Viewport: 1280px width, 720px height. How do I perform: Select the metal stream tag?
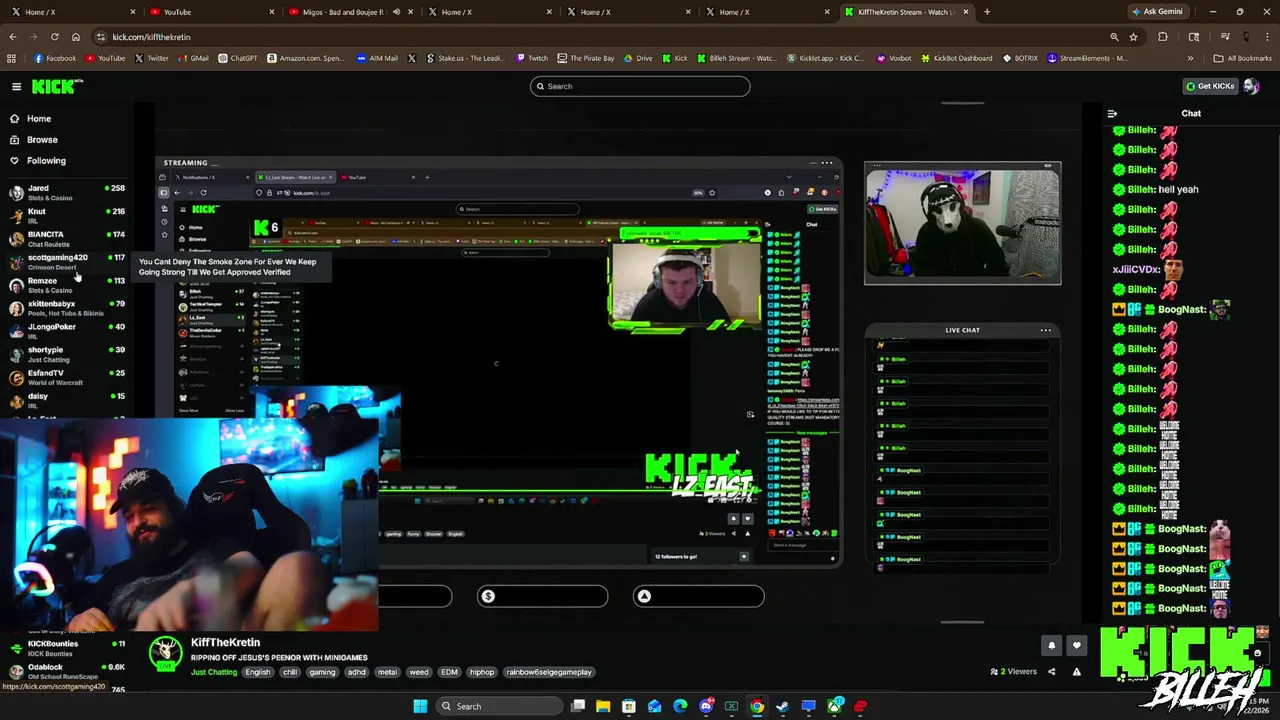click(387, 672)
